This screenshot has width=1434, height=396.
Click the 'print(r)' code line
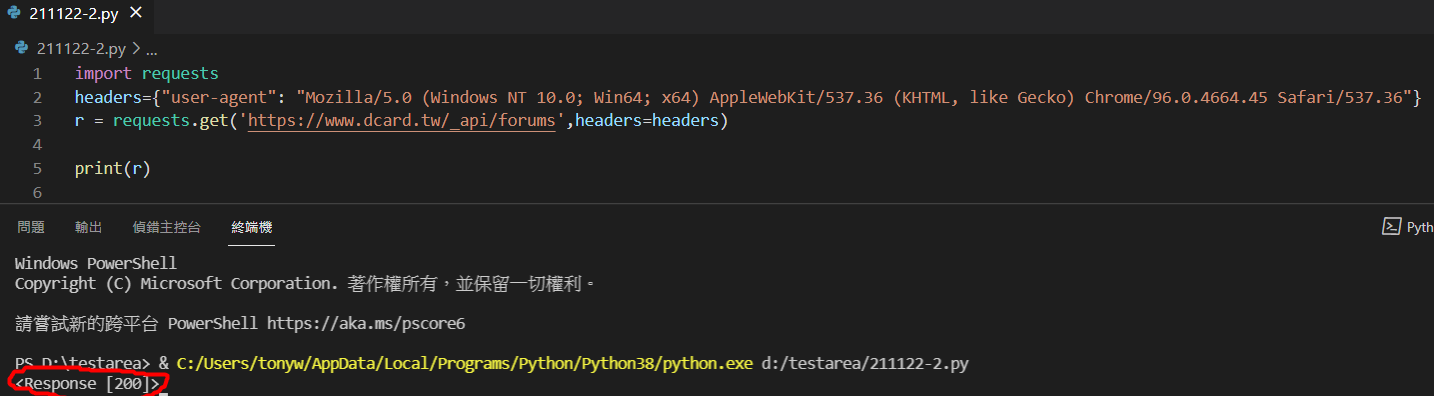pos(112,168)
